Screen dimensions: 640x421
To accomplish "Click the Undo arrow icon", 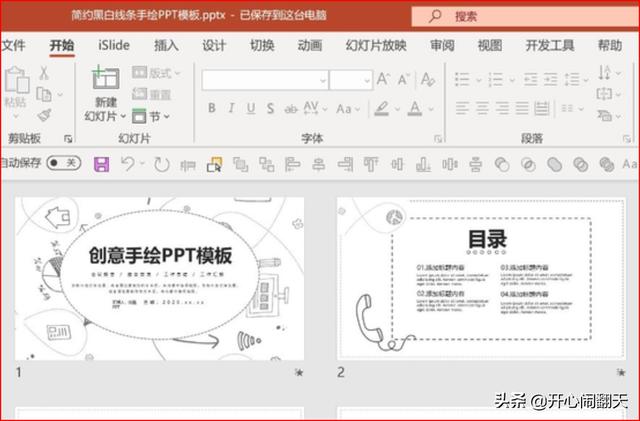I will point(128,163).
